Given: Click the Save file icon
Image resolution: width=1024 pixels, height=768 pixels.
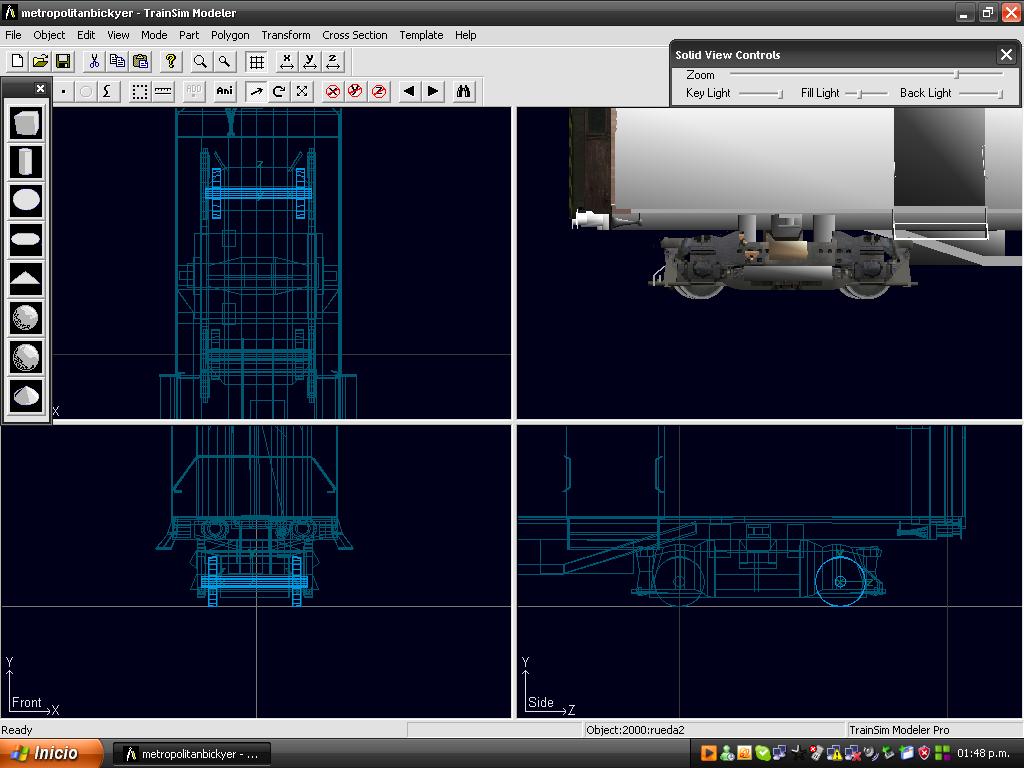Looking at the screenshot, I should [x=62, y=62].
